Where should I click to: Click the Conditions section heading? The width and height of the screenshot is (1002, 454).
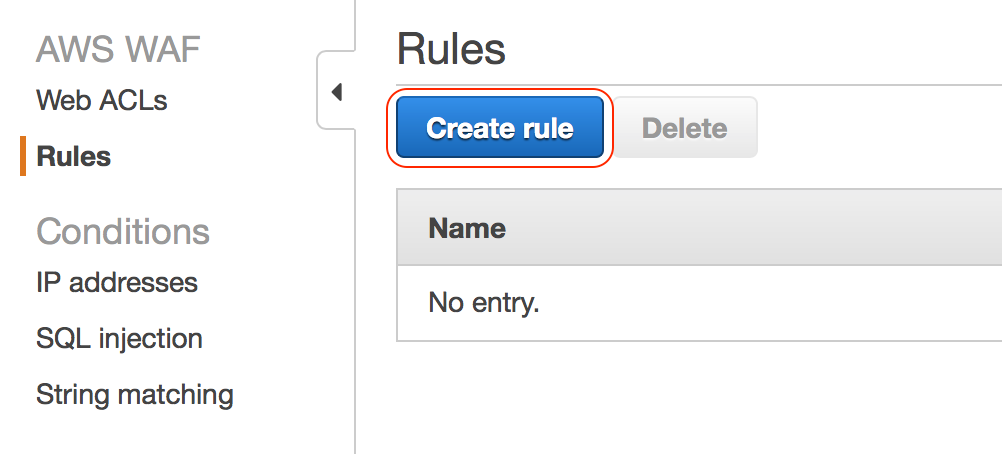tap(123, 231)
